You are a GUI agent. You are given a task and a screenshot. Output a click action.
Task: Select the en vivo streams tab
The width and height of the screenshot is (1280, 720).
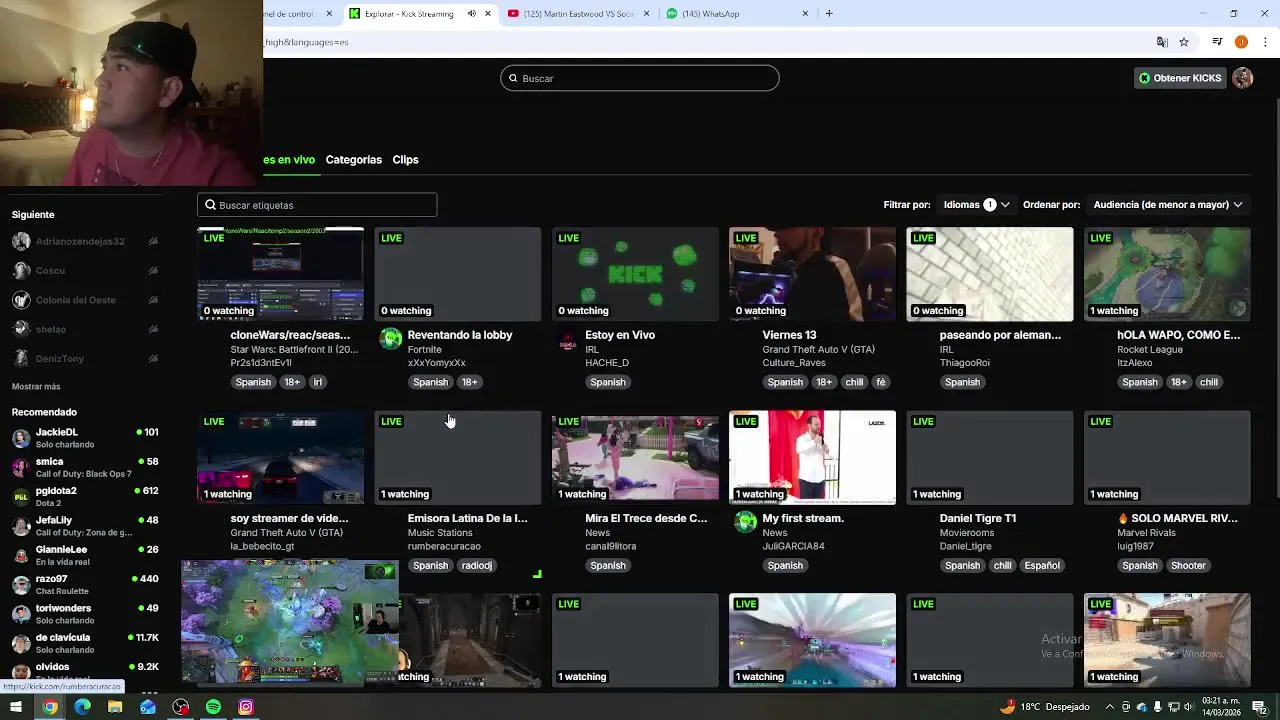point(289,160)
